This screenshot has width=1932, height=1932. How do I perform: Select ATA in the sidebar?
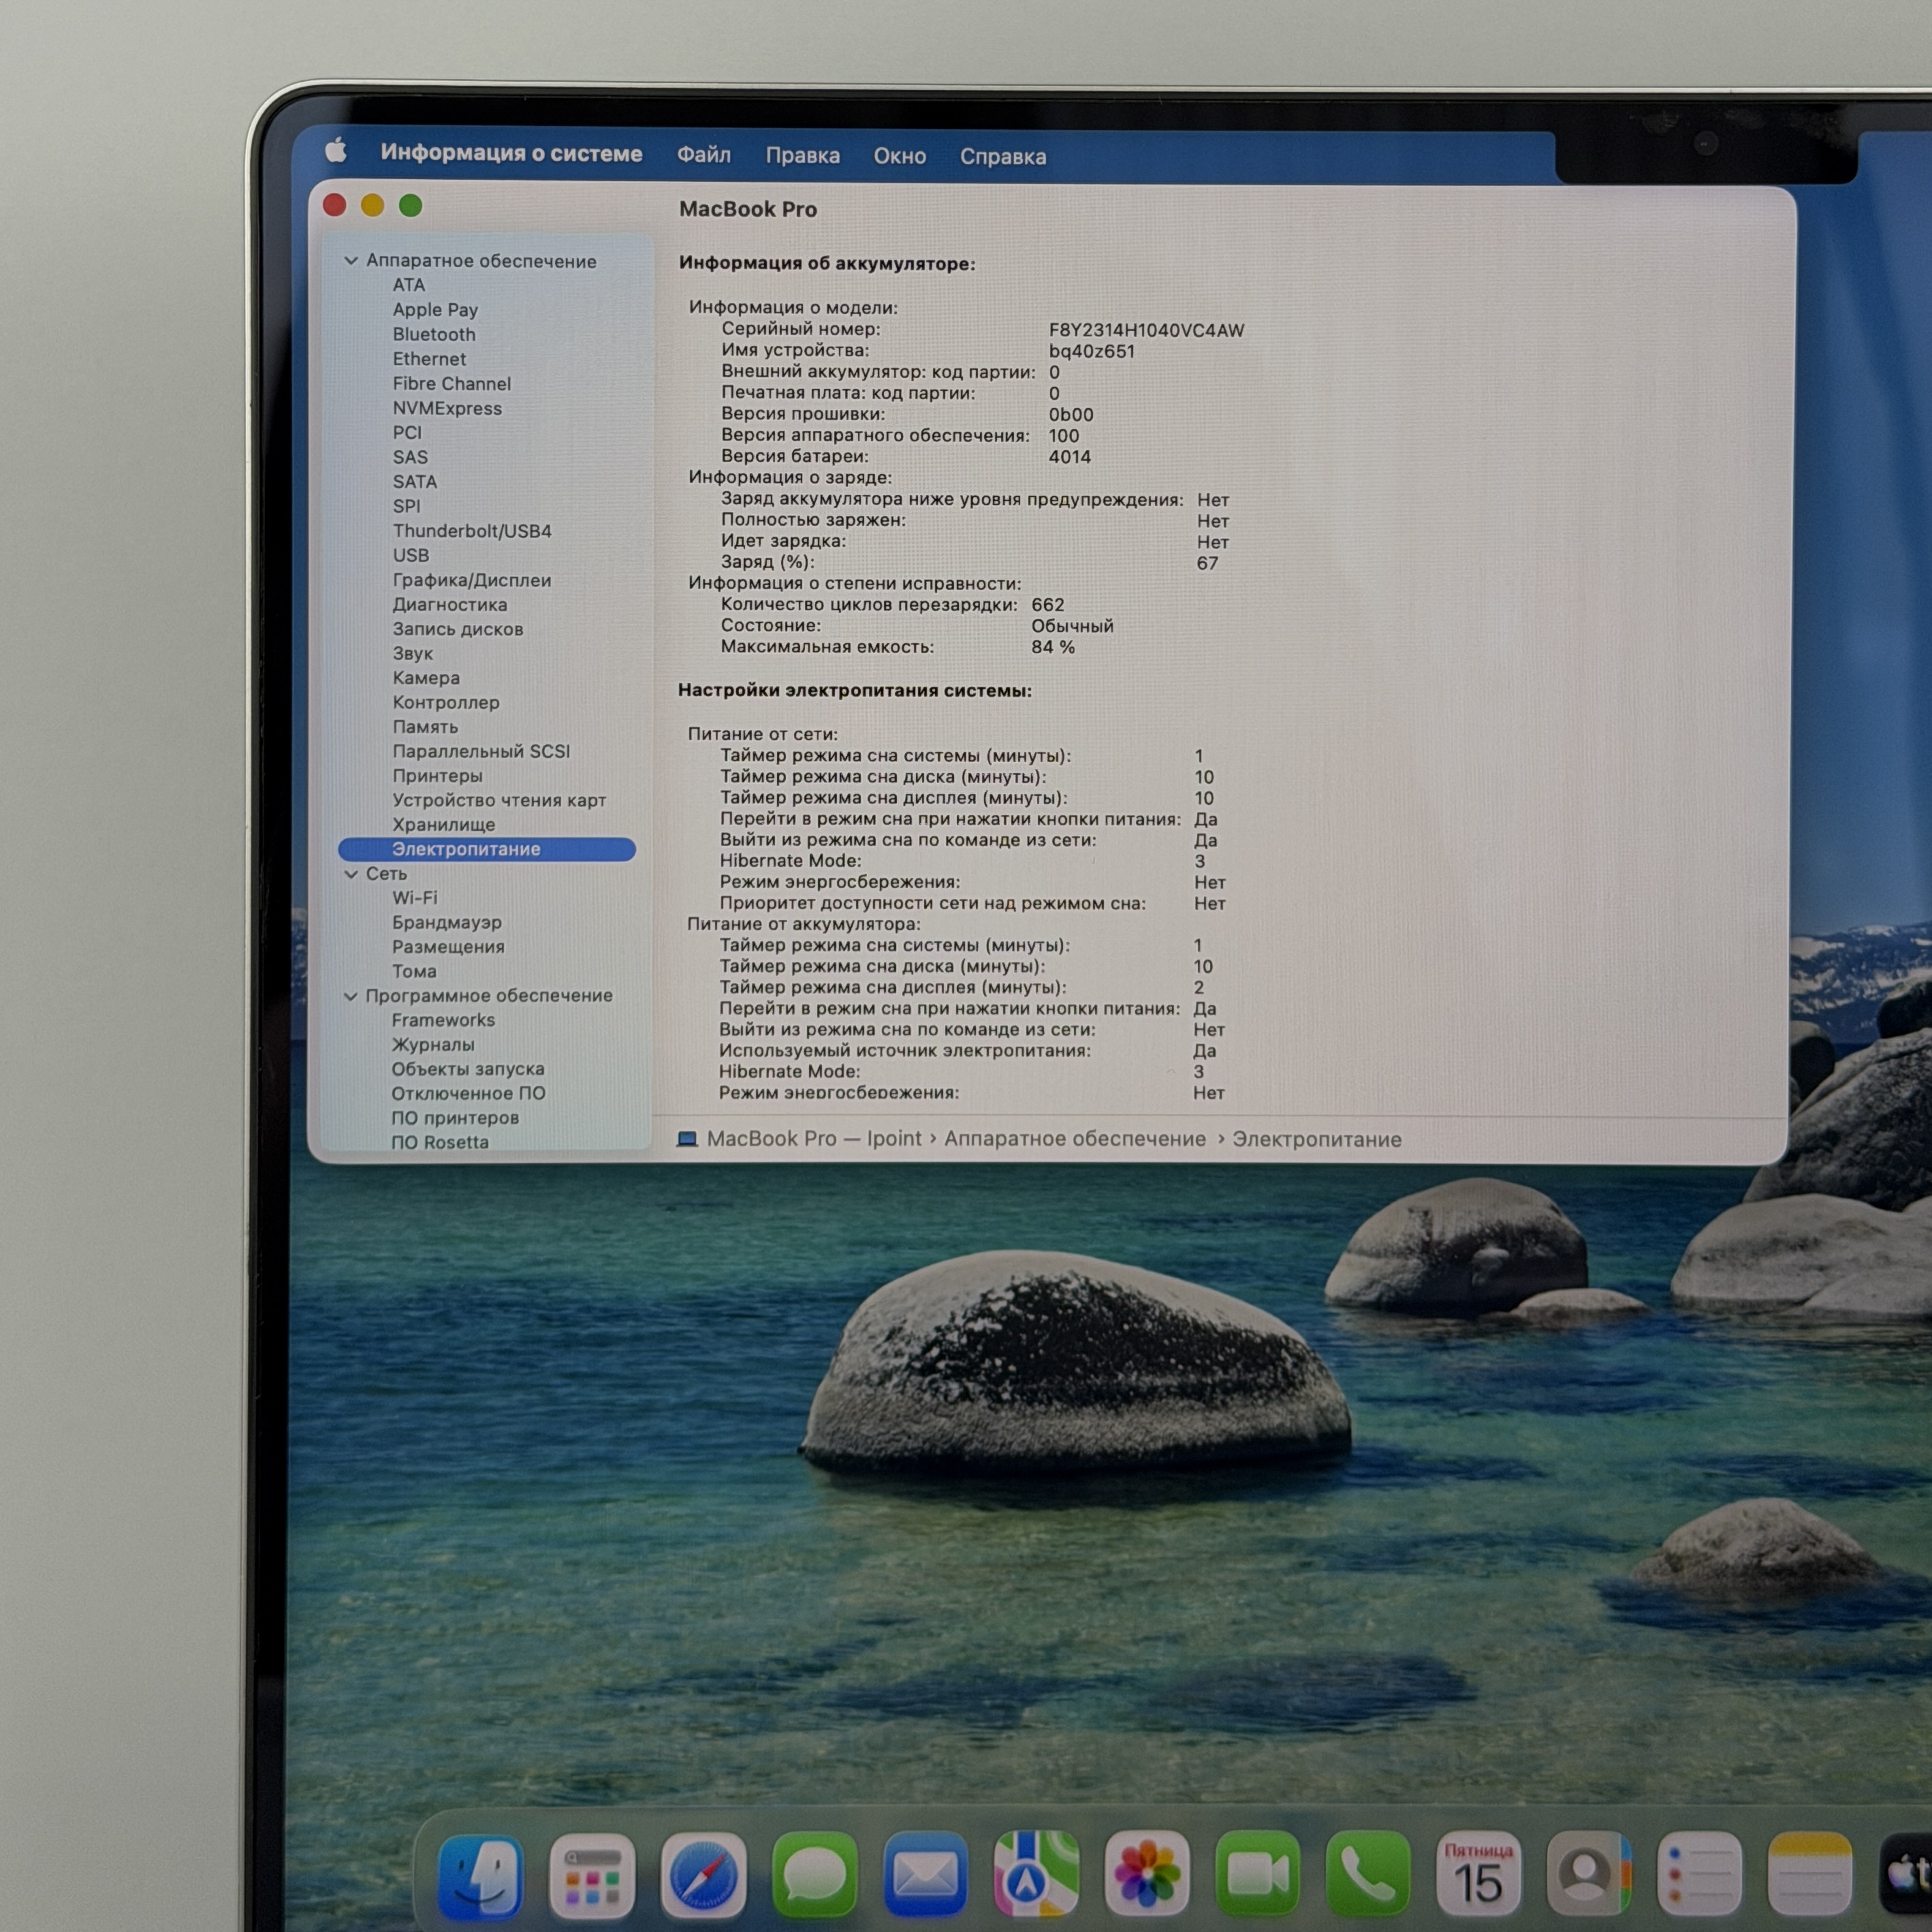coord(409,285)
